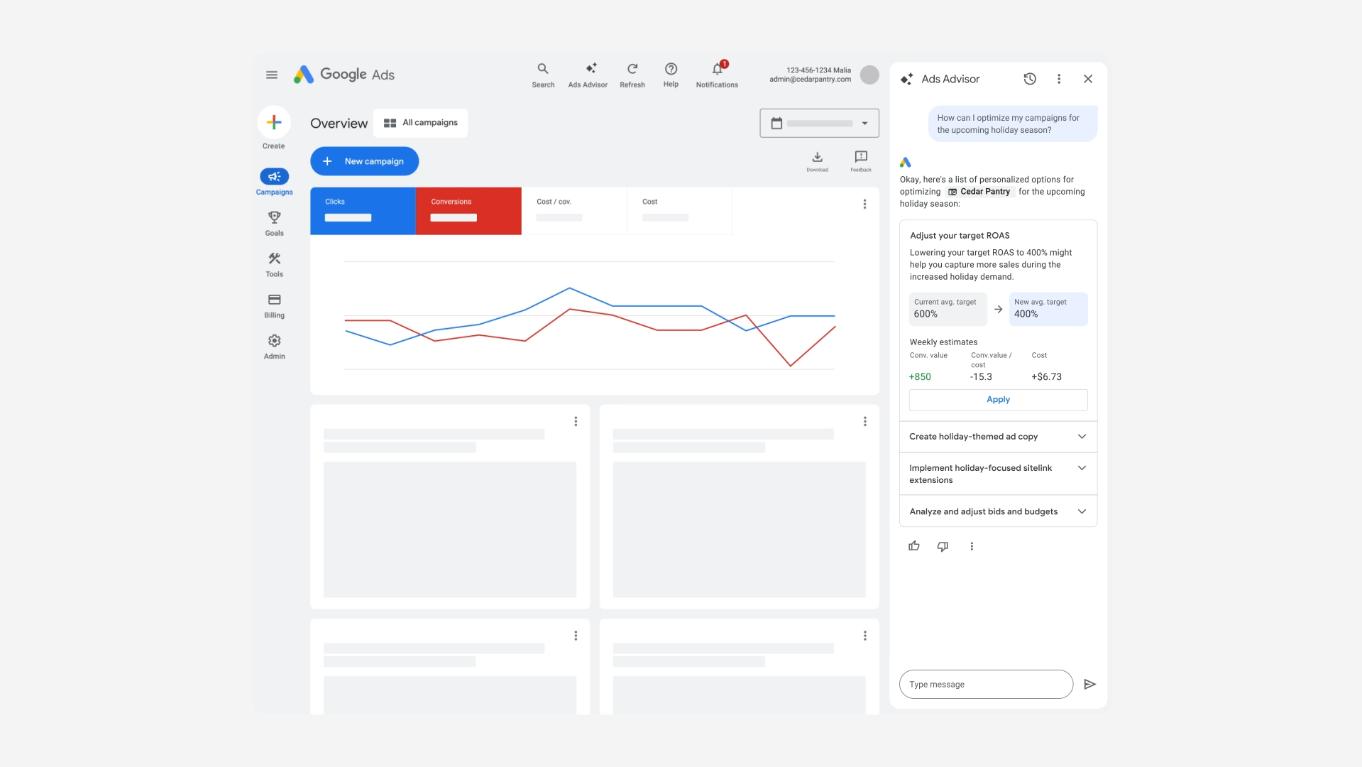Open Billing from the sidebar
Image resolution: width=1362 pixels, height=767 pixels.
point(274,305)
